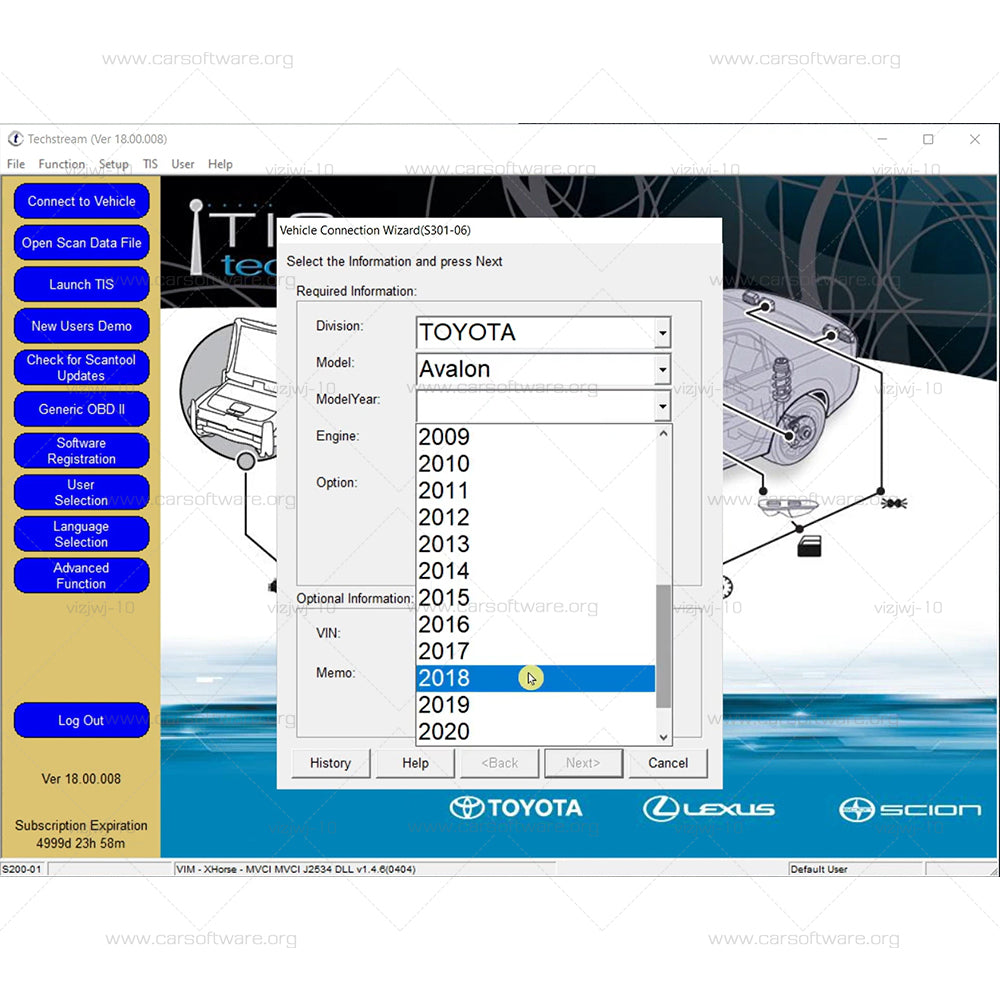1000x1000 pixels.
Task: Select model year 2019
Action: 535,705
